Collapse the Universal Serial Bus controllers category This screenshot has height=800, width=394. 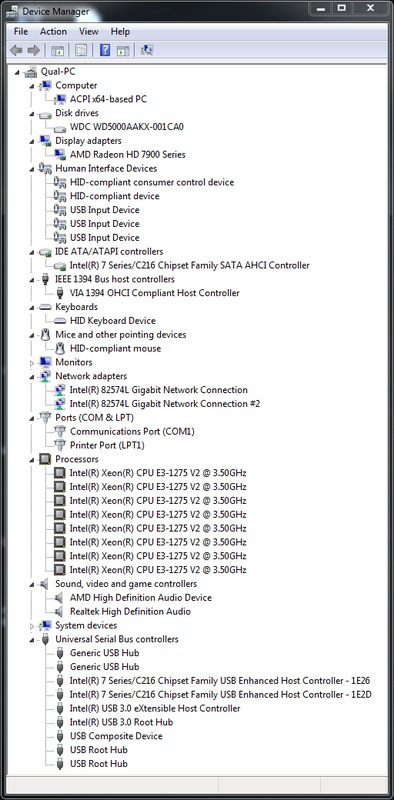(x=32, y=640)
